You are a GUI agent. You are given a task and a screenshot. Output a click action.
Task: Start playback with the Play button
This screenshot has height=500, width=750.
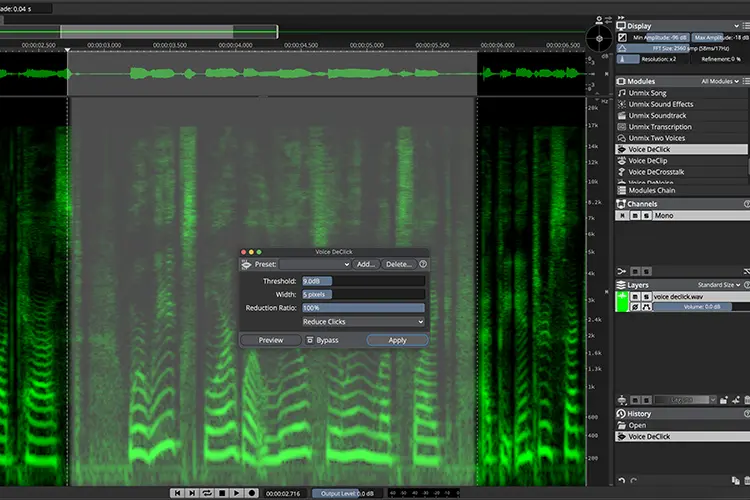(236, 493)
